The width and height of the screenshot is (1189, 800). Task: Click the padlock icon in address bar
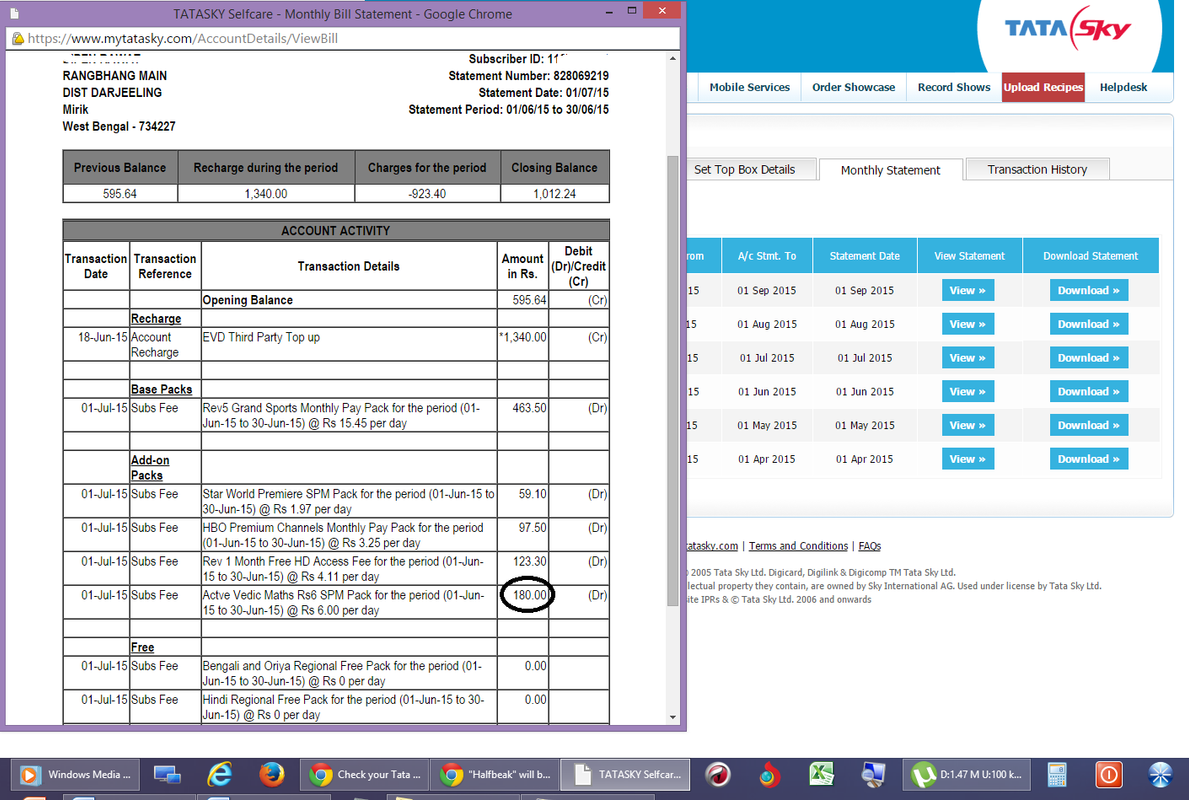click(17, 38)
